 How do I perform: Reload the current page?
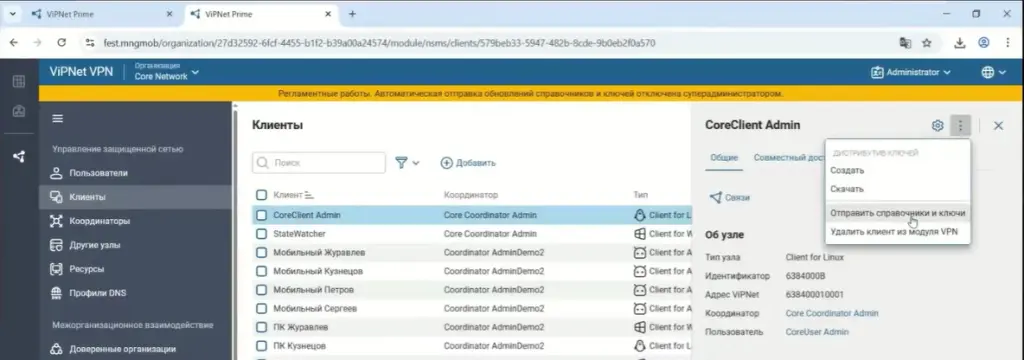(61, 42)
